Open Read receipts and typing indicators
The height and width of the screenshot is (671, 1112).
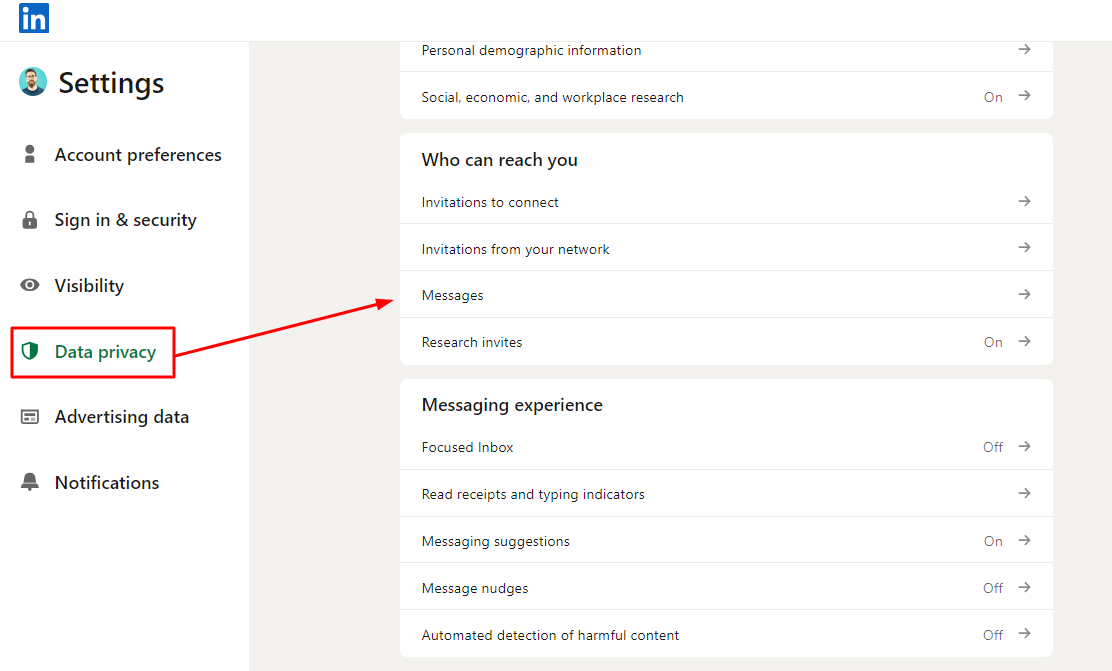click(533, 494)
